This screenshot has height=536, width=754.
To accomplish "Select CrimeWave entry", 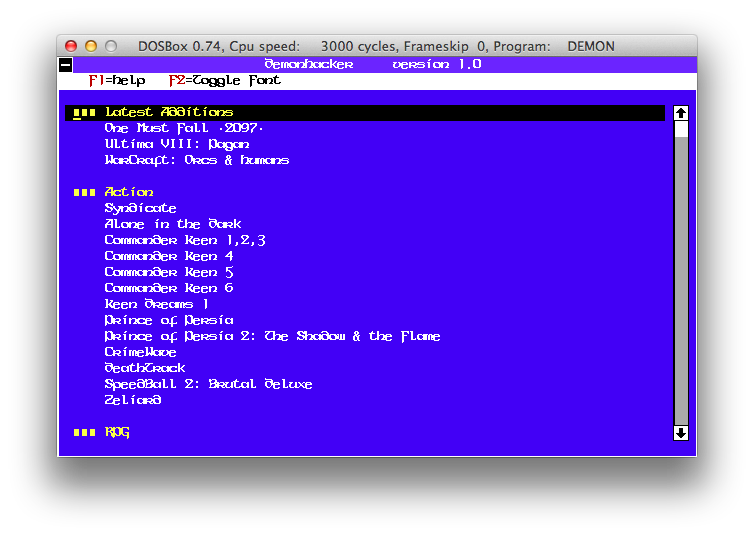I will point(140,352).
